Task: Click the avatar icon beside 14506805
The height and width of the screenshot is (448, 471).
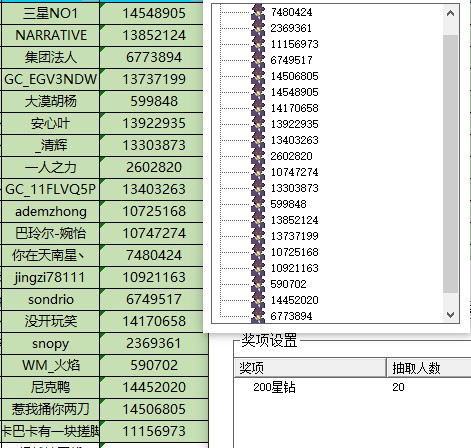Action: click(258, 76)
